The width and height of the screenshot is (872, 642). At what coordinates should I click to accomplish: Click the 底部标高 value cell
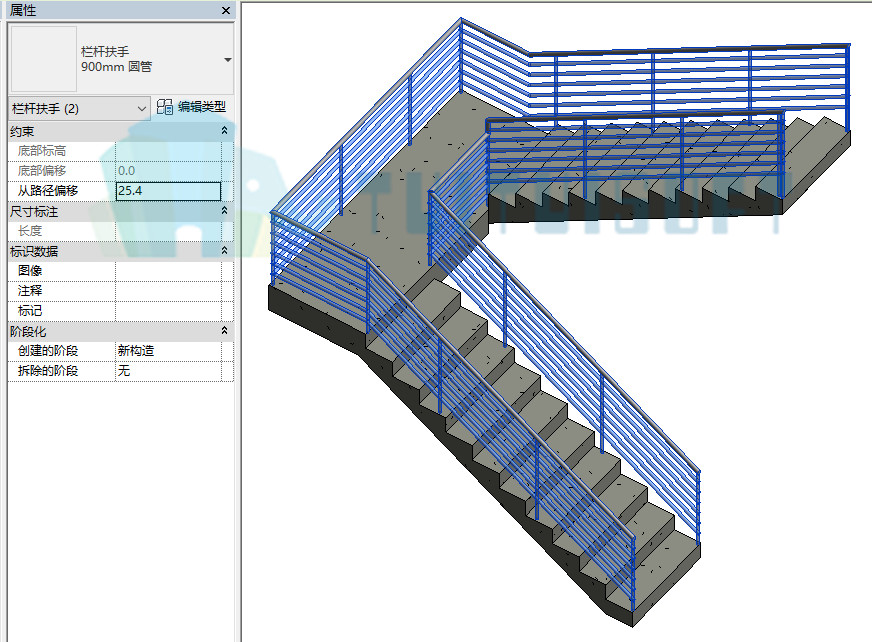coord(169,151)
